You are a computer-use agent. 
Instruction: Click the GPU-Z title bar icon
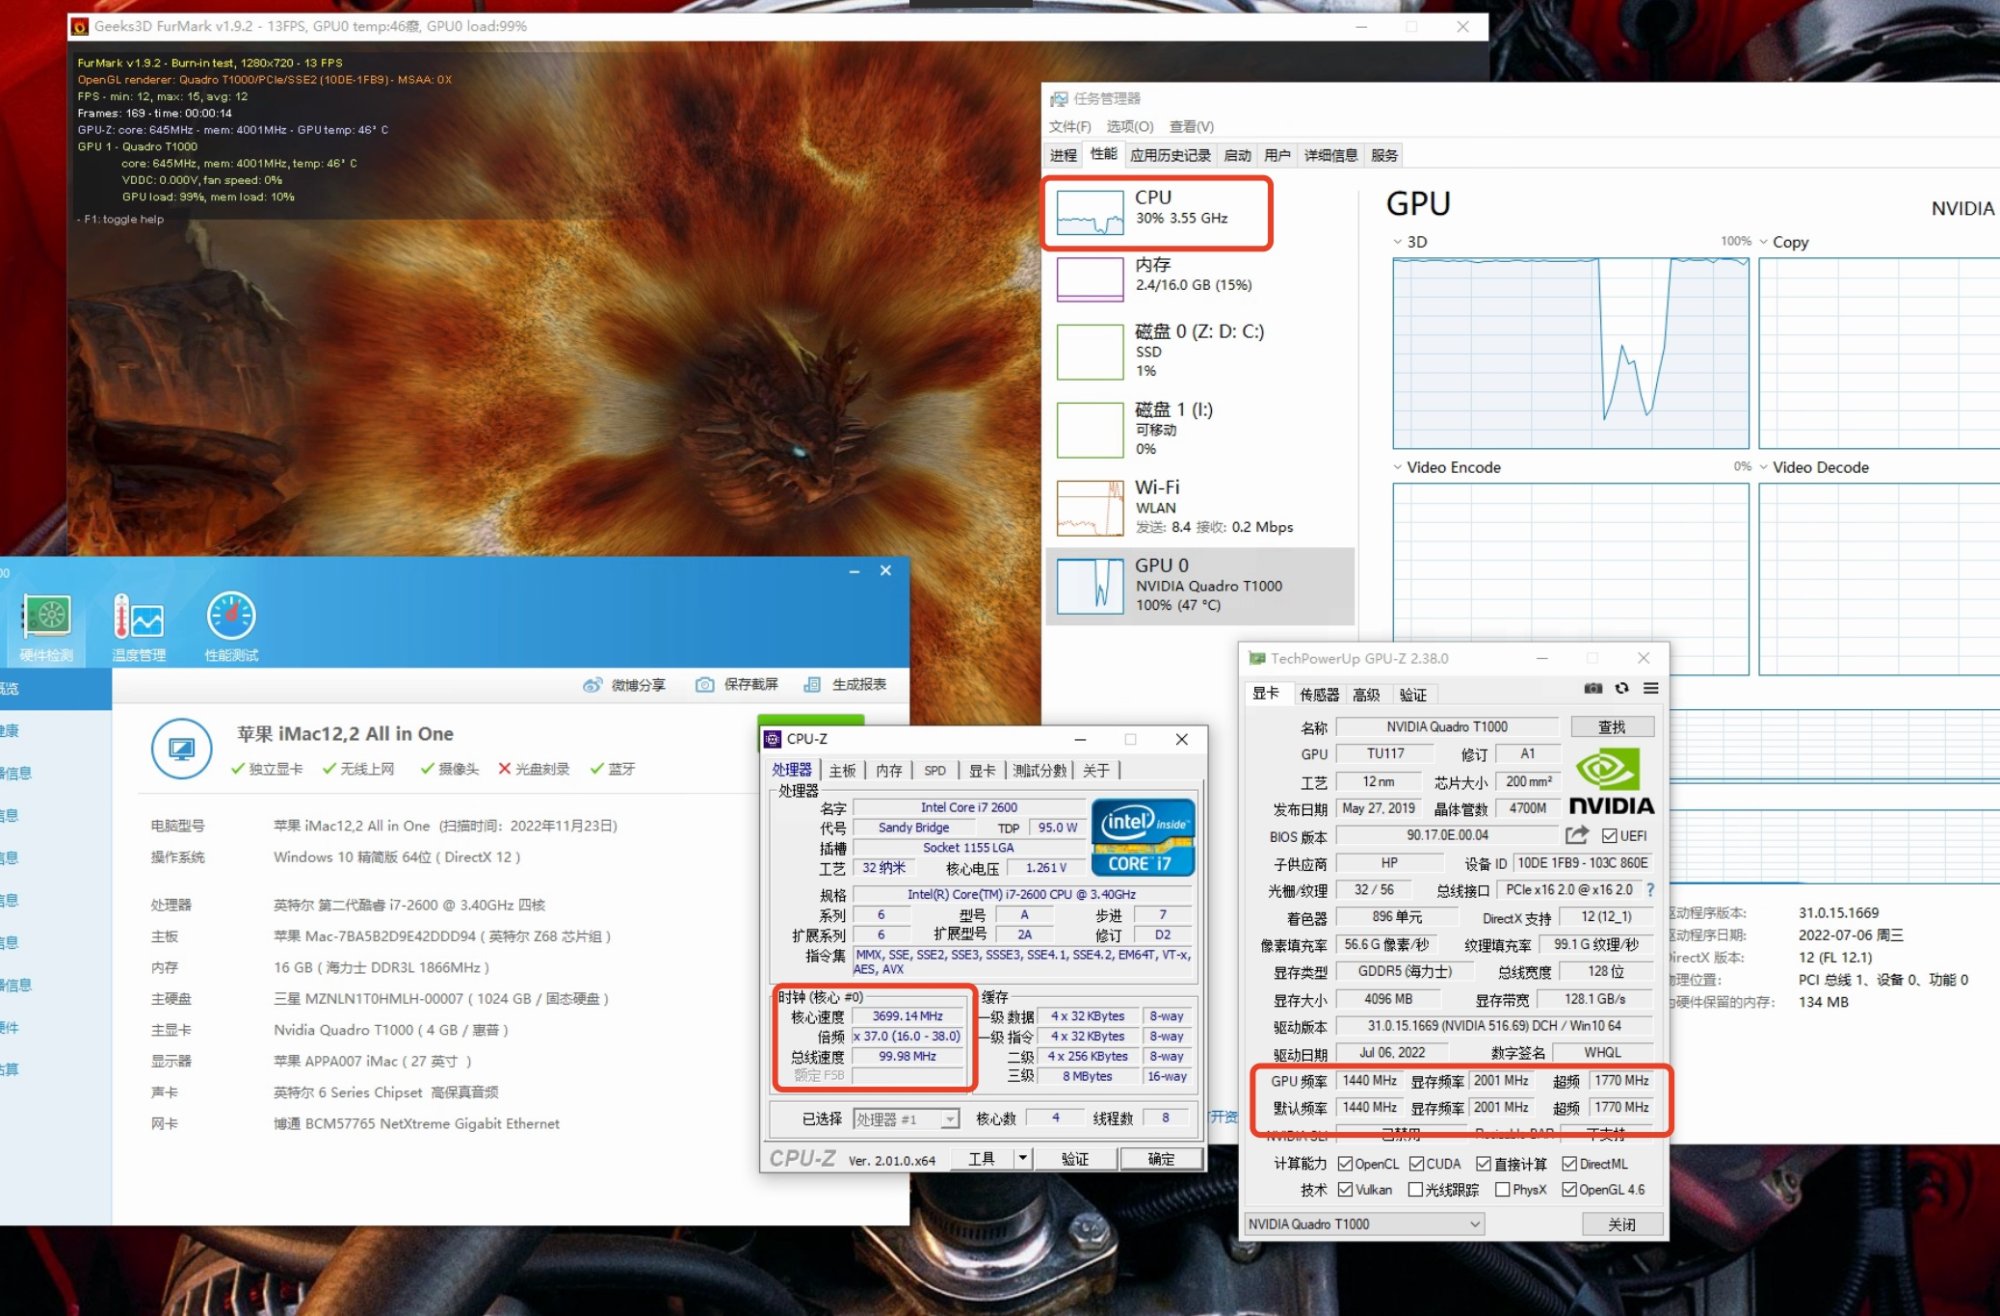(x=1257, y=659)
